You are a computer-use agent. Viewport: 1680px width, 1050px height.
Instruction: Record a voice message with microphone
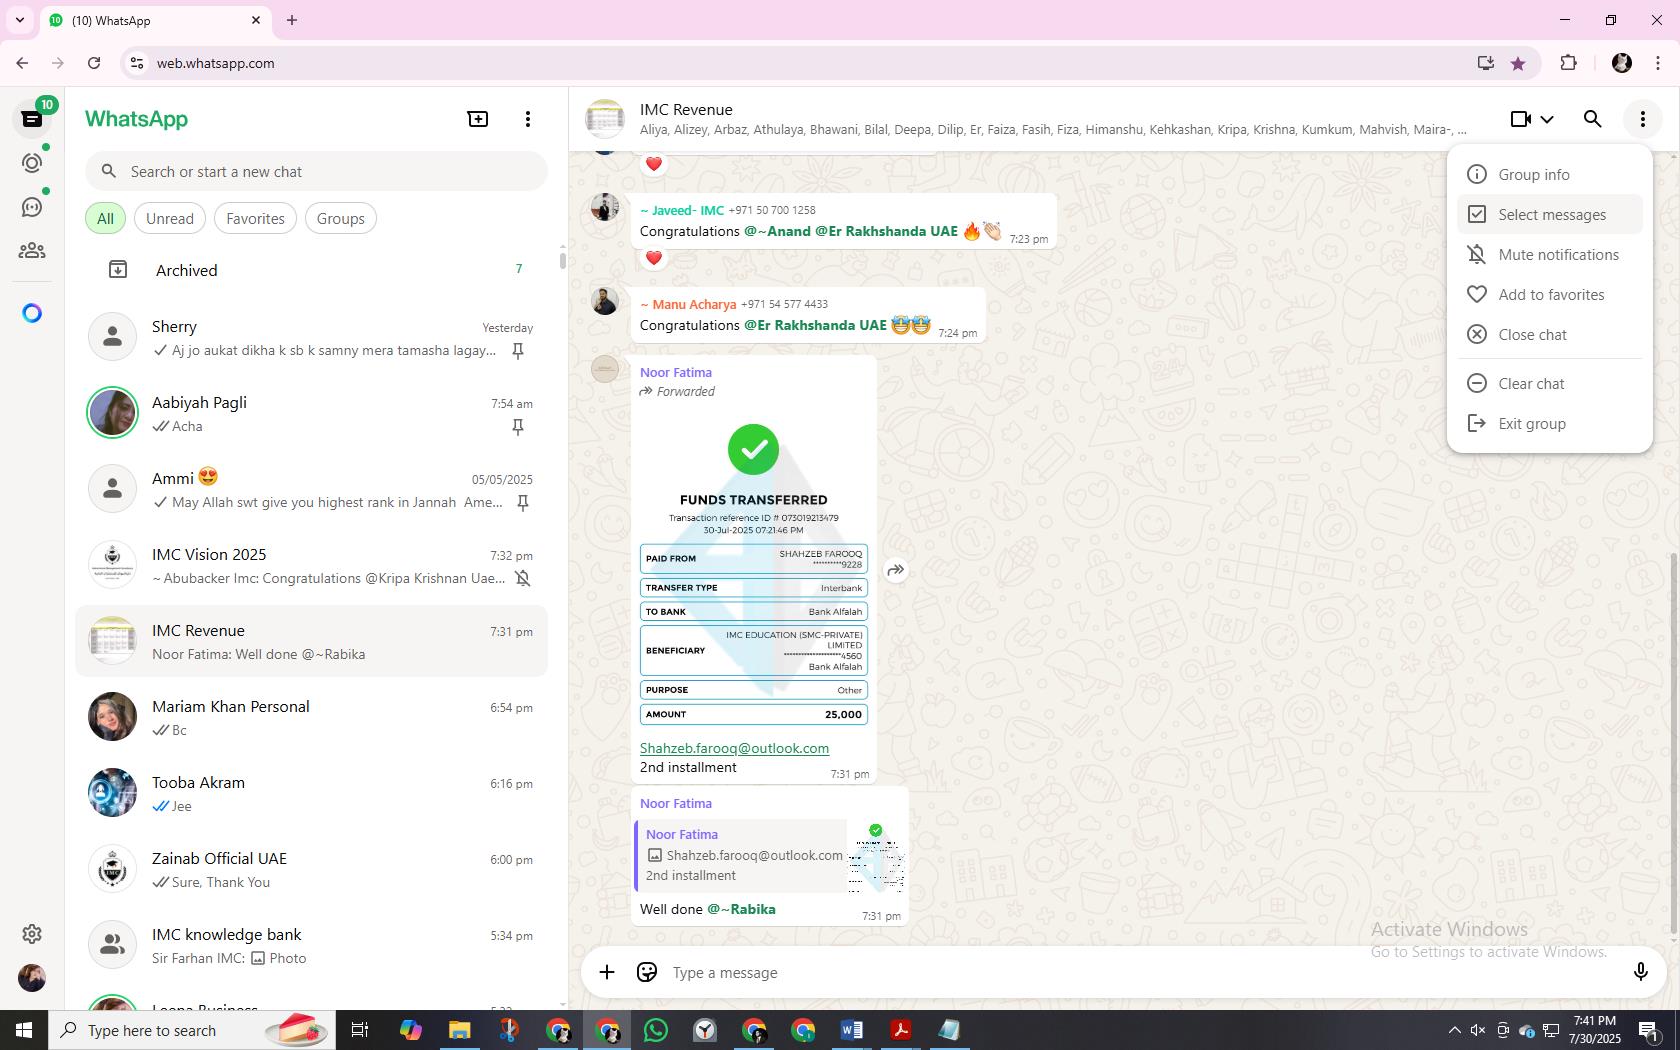point(1640,972)
